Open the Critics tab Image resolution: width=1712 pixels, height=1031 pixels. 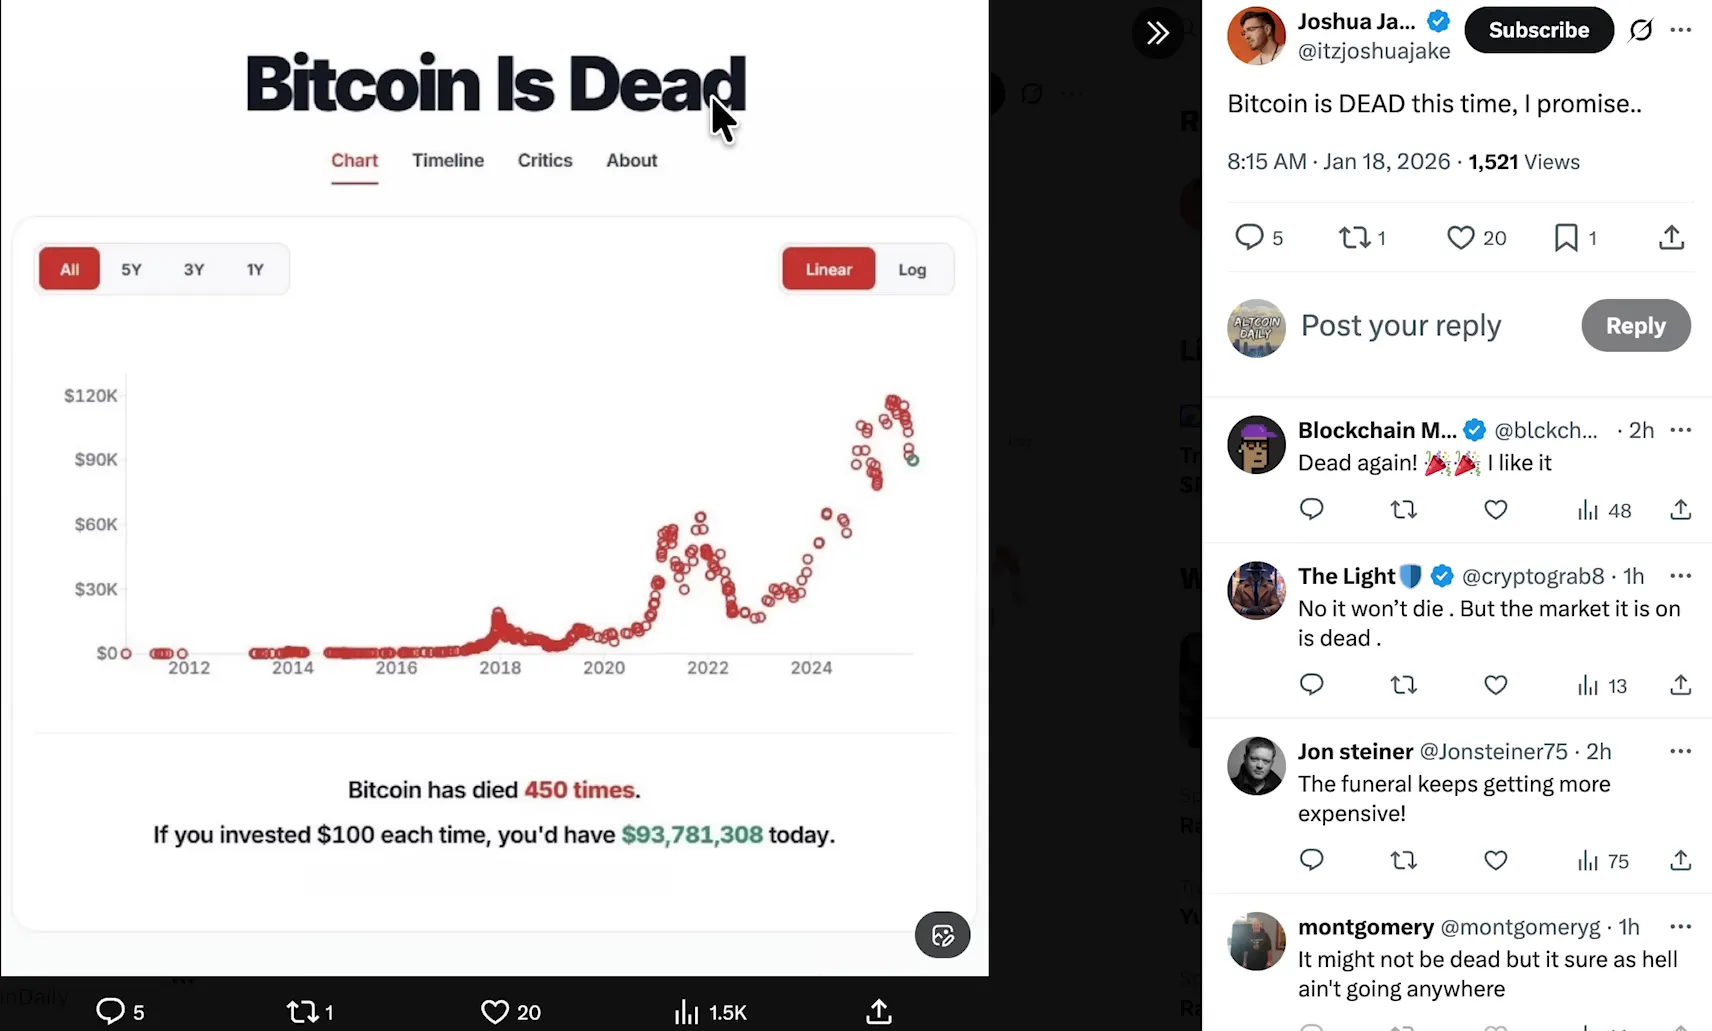pos(545,160)
